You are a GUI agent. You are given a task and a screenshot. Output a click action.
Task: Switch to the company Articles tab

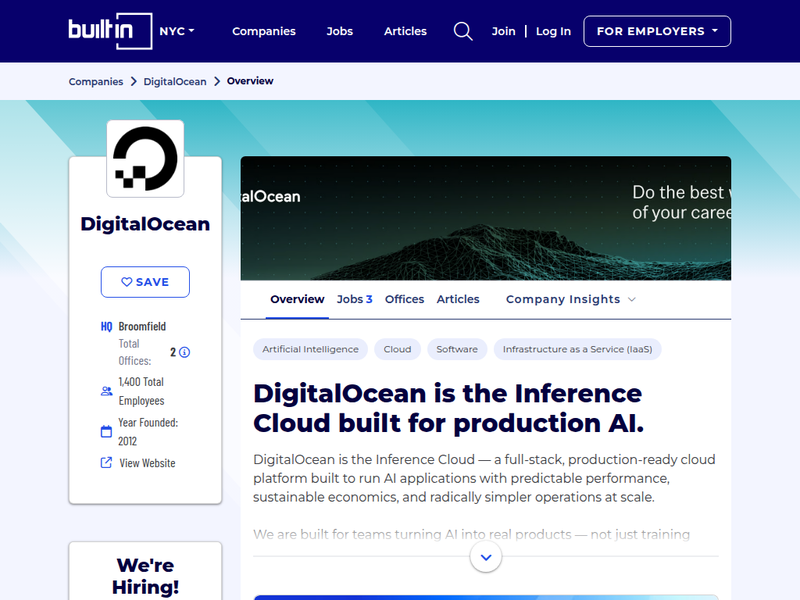coord(458,299)
